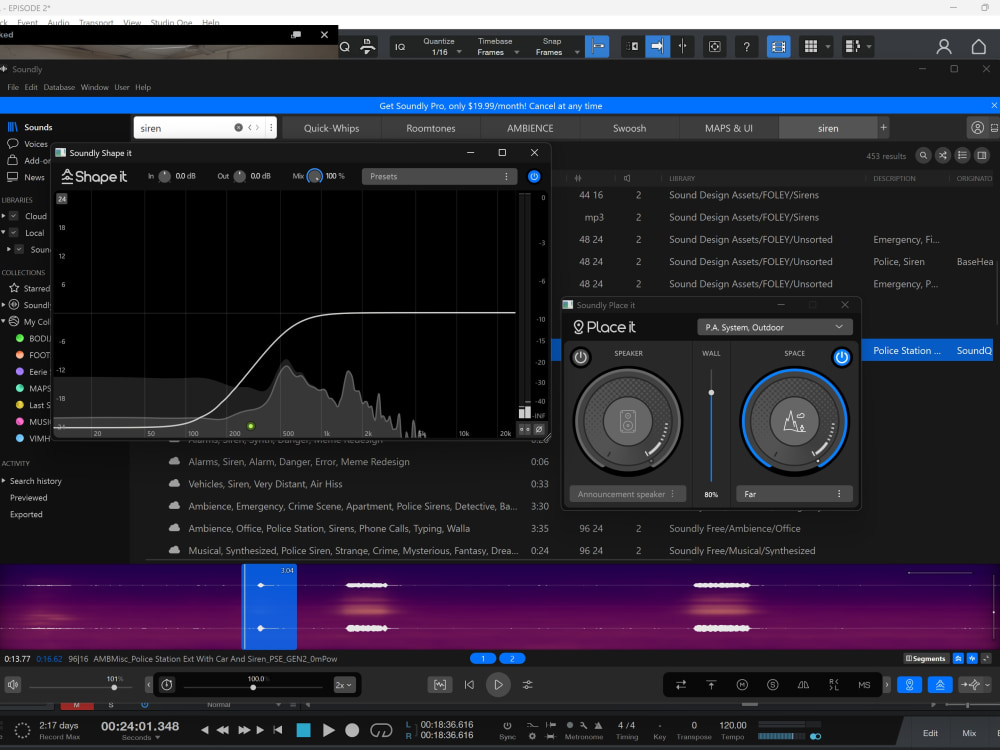The width and height of the screenshot is (1000, 750).
Task: Open the Studio One Edit view
Action: click(x=930, y=733)
